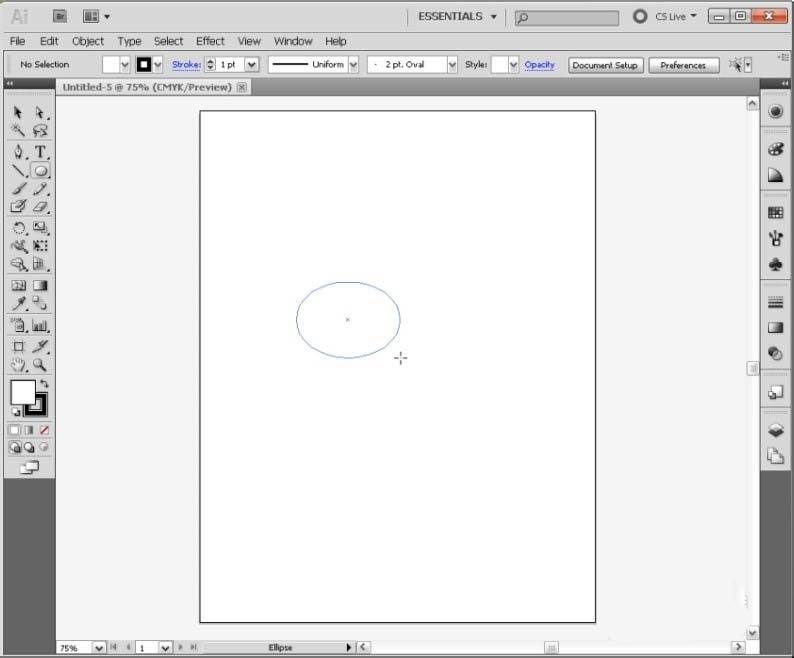
Task: Open the Layers panel icon
Action: point(775,430)
